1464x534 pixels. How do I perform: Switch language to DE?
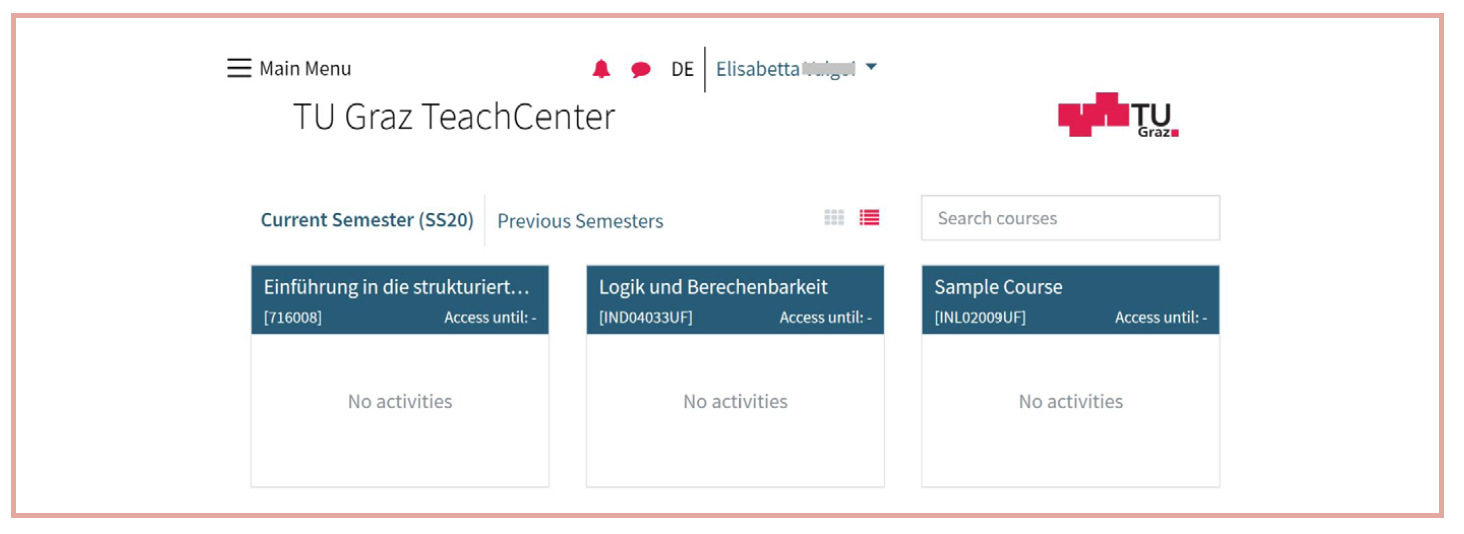[x=682, y=69]
